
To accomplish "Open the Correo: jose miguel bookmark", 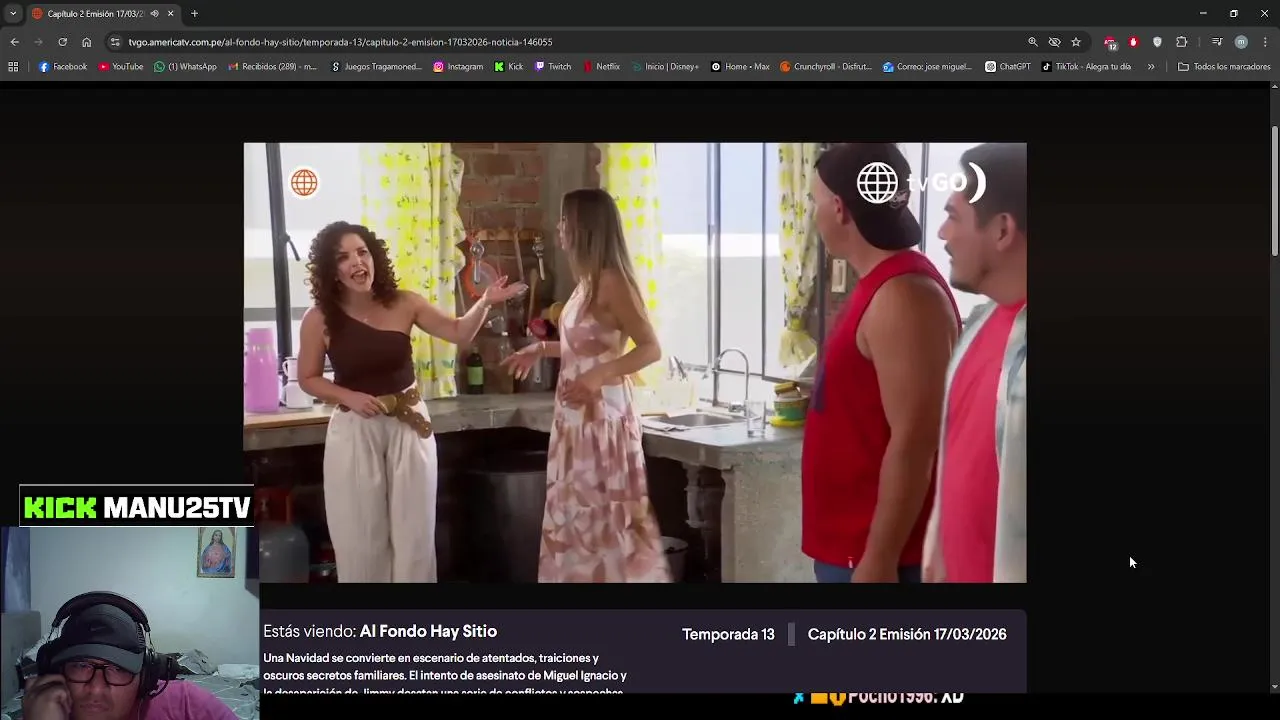I will (x=928, y=67).
